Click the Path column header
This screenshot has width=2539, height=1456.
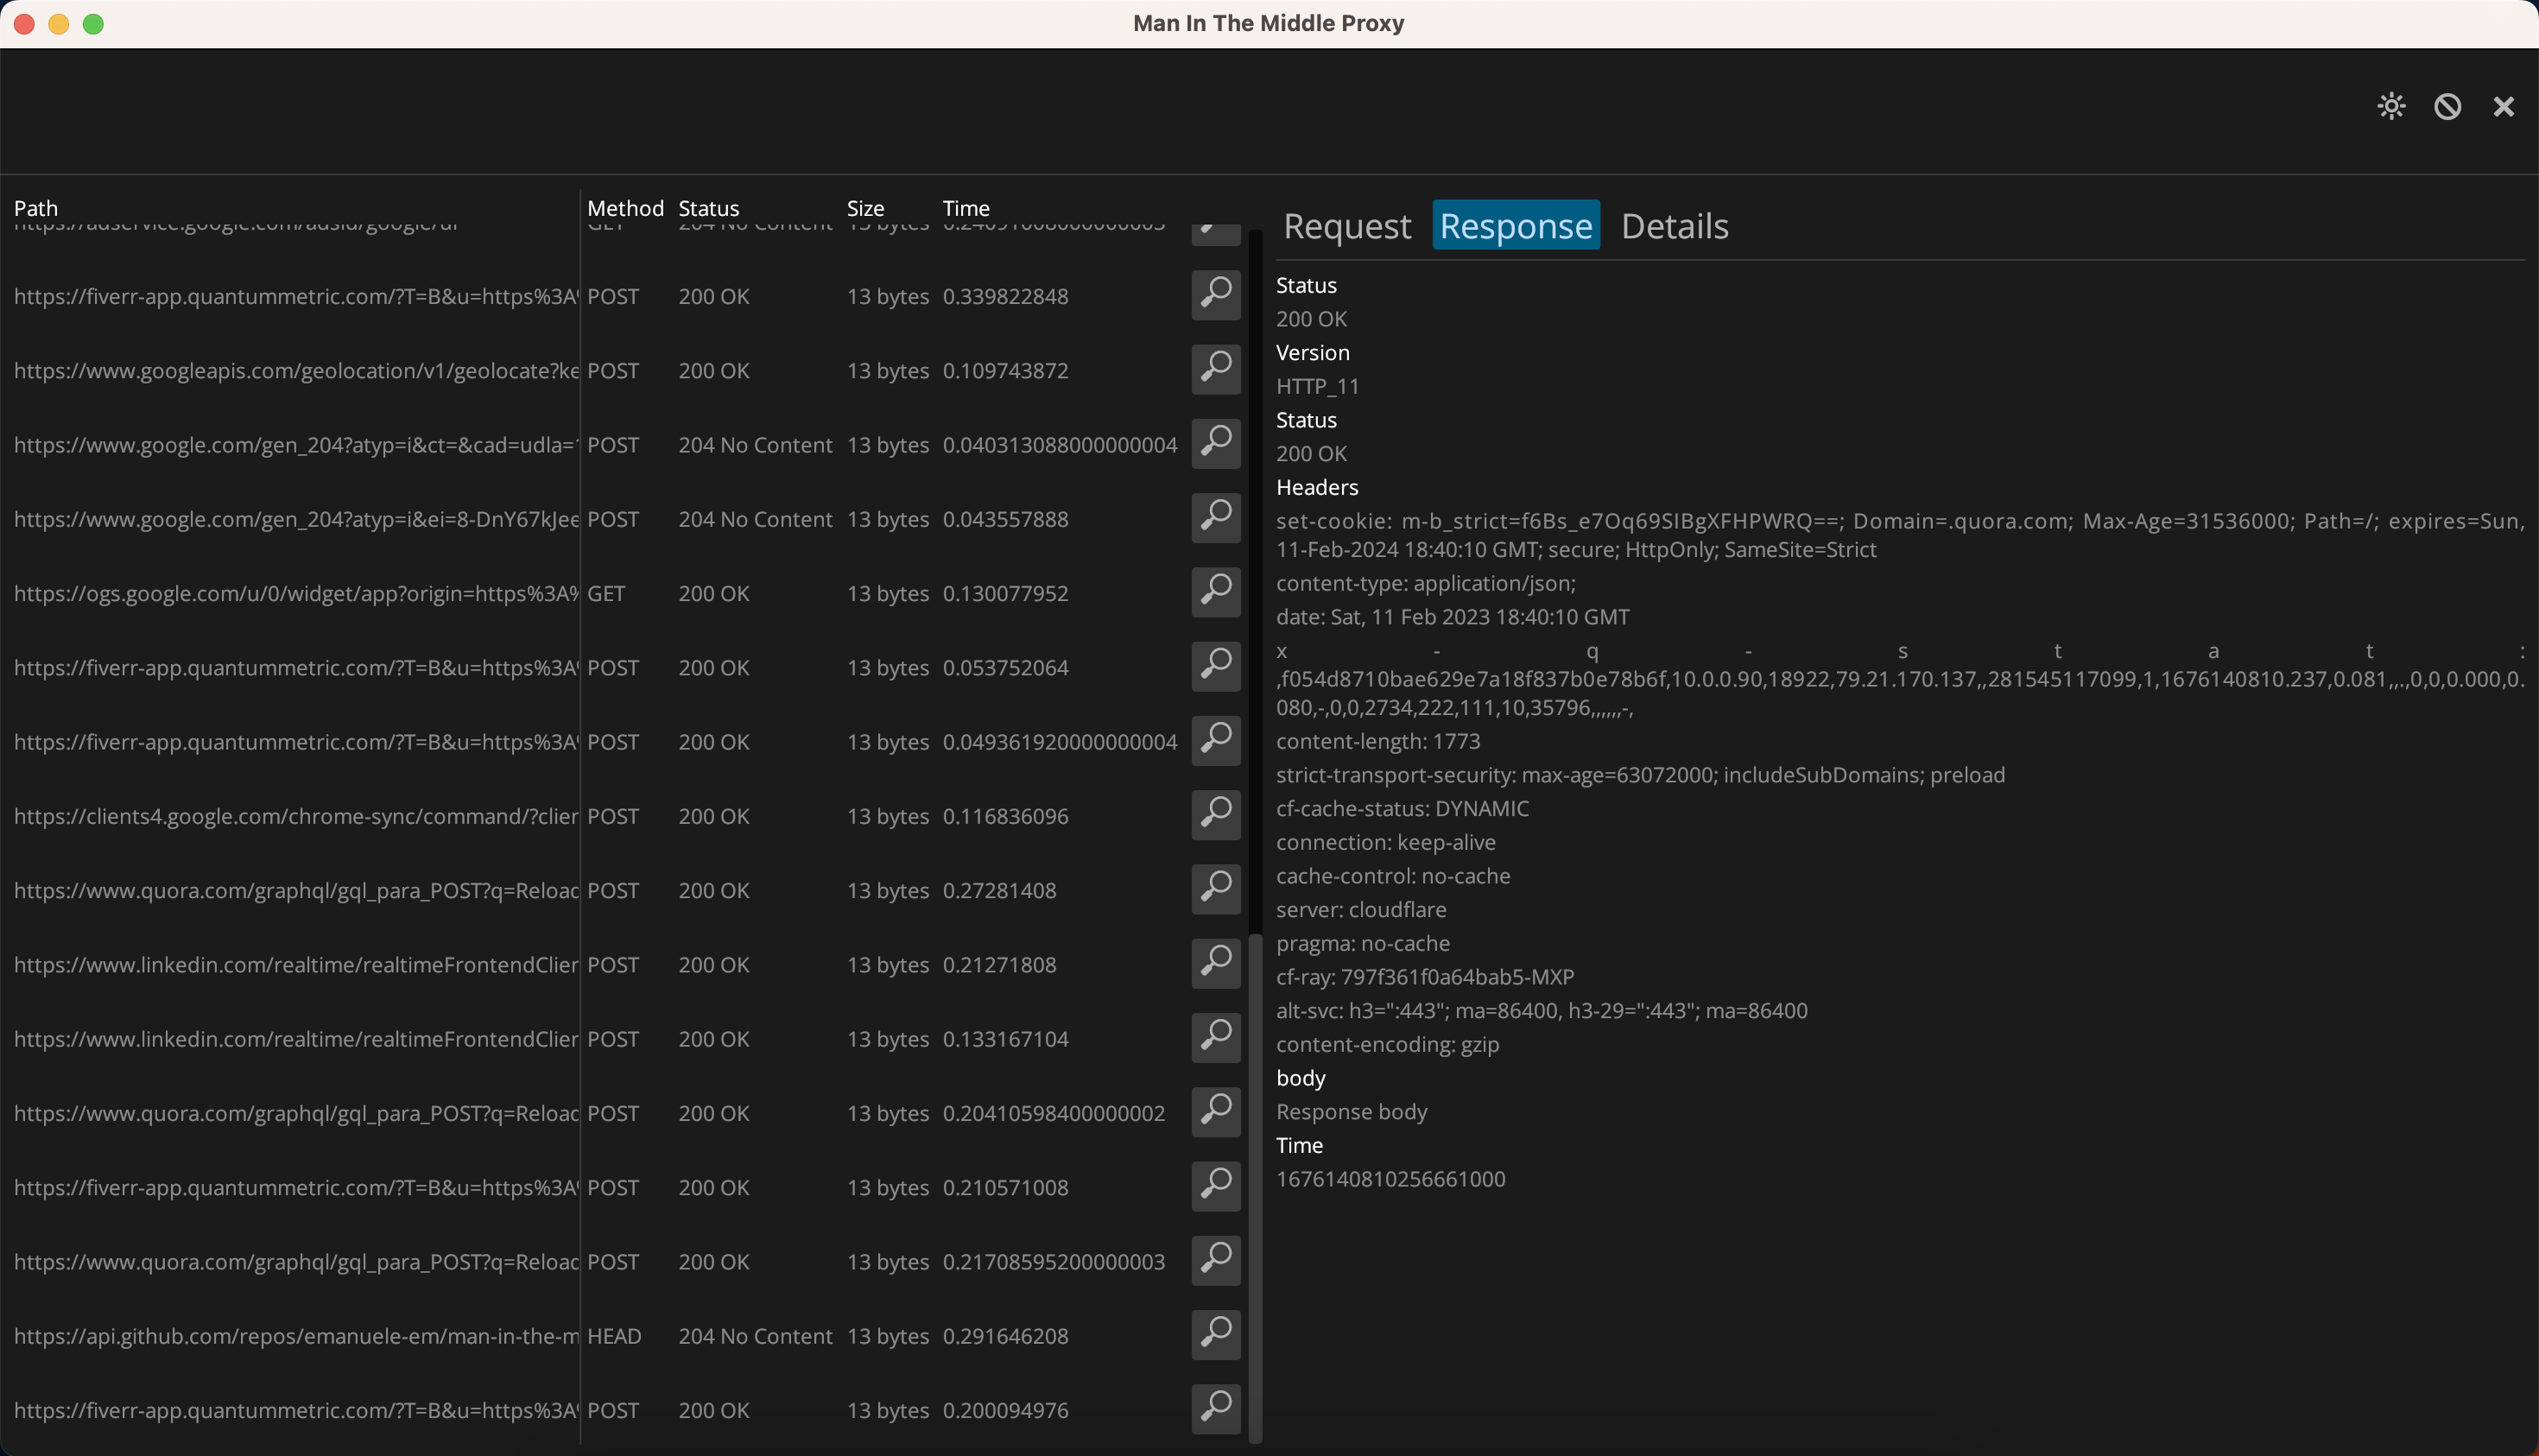[x=36, y=208]
